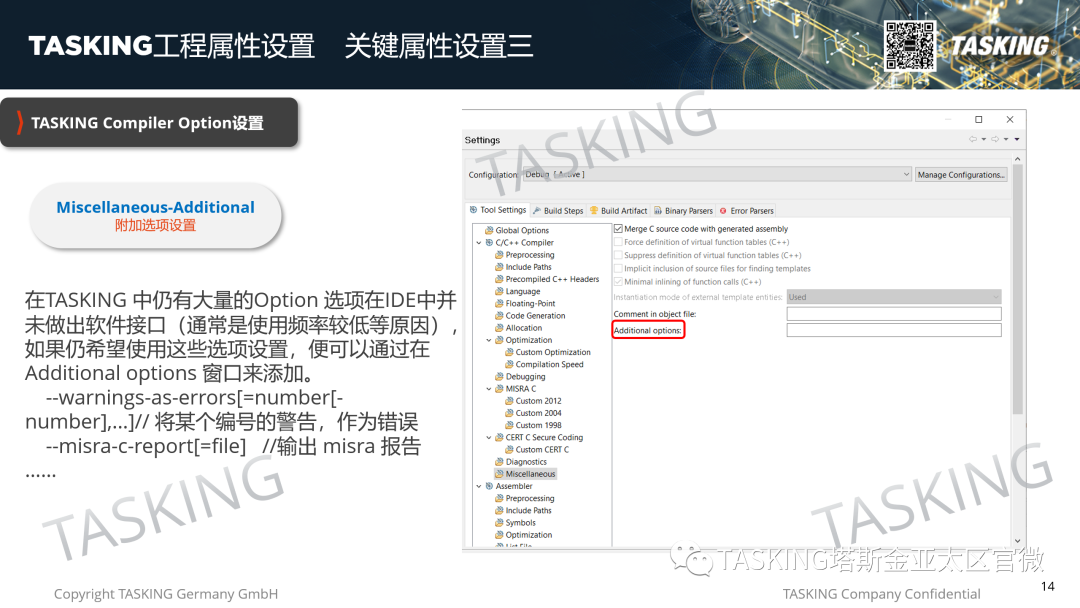The width and height of the screenshot is (1080, 608).
Task: Switch to the Build Steps tab
Action: [558, 211]
